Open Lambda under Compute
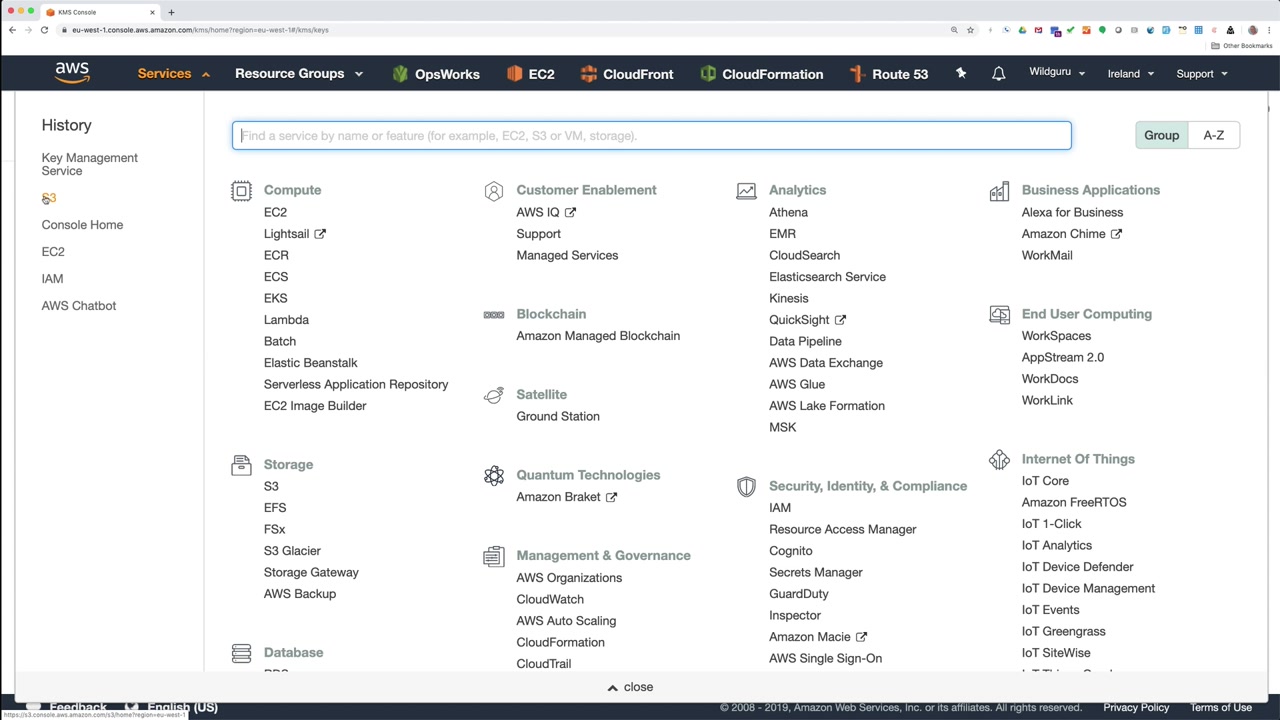The height and width of the screenshot is (720, 1280). pos(286,320)
